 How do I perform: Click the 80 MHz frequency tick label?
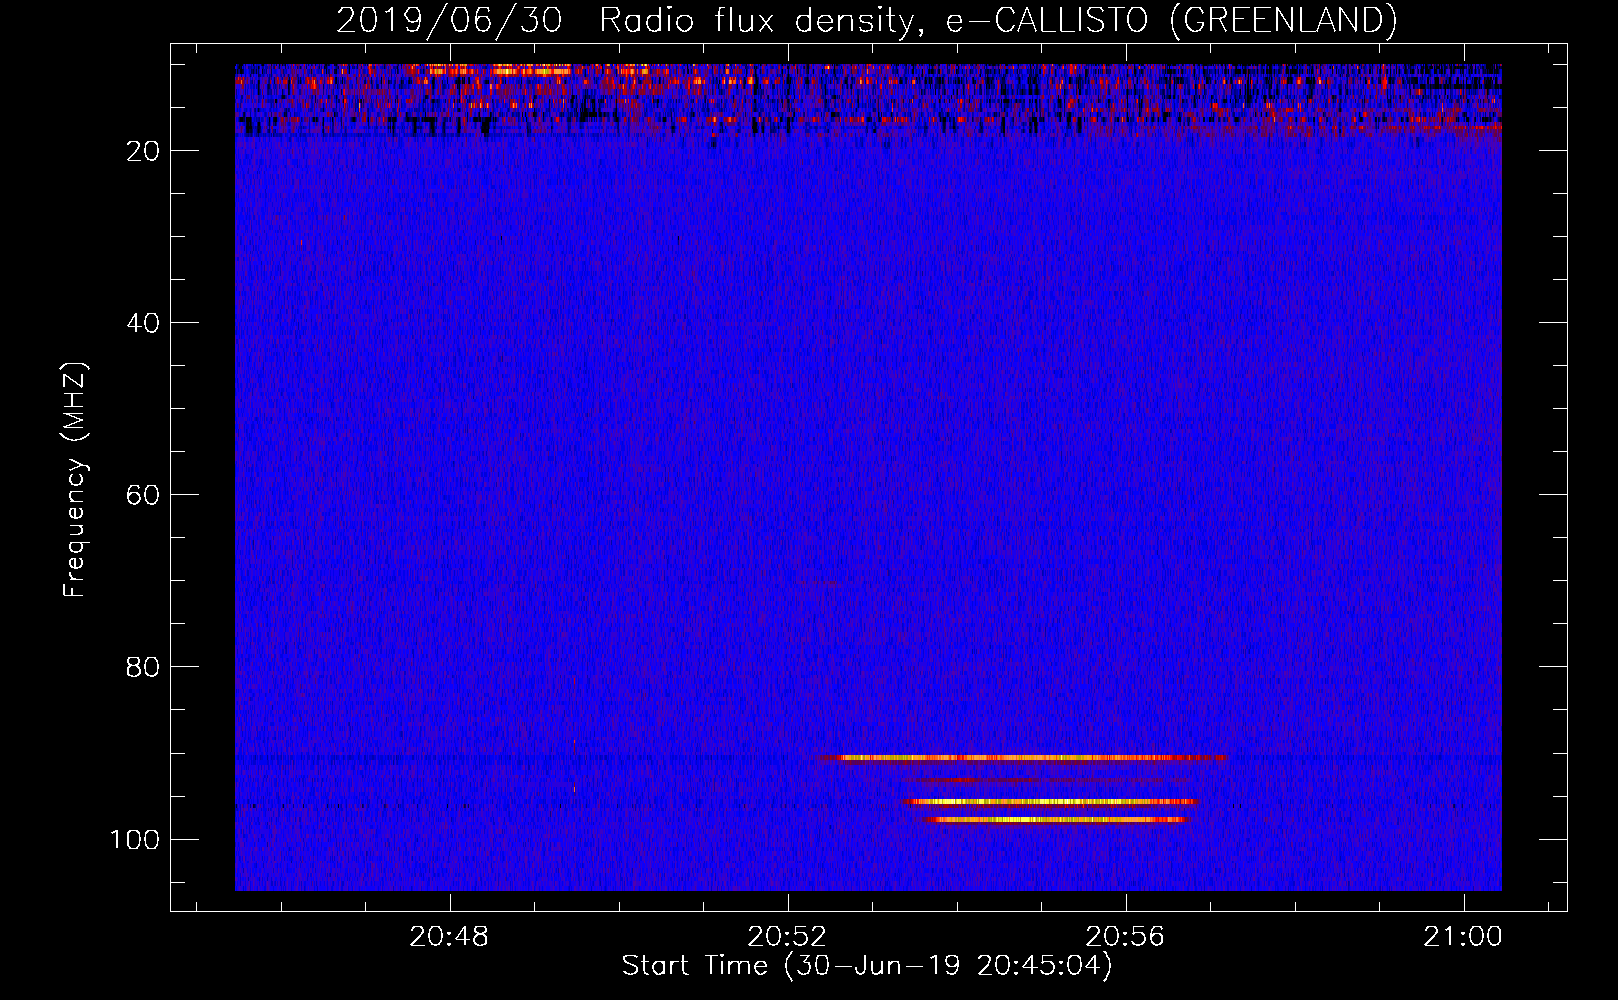(x=144, y=667)
